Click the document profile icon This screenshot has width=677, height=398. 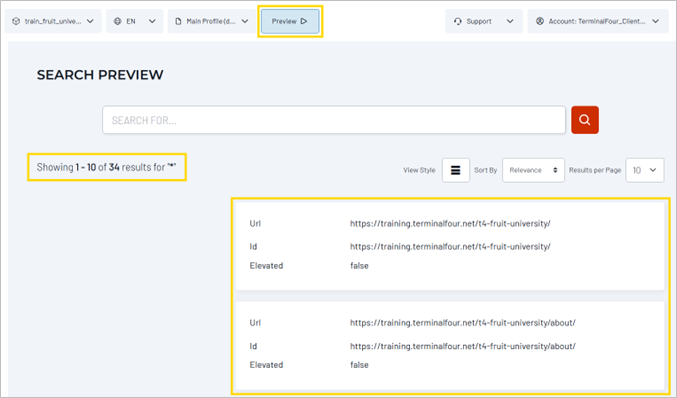point(178,21)
